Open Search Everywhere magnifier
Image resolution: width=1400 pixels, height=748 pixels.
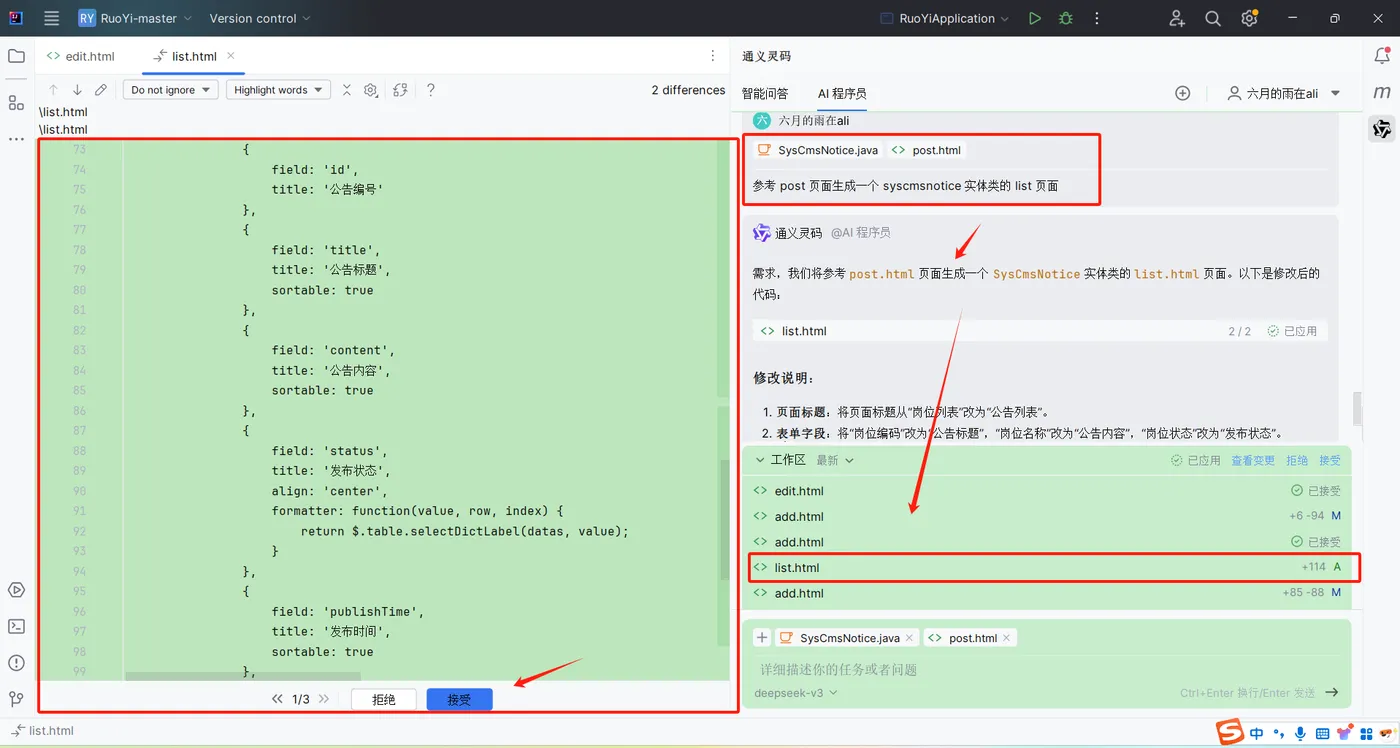tap(1213, 18)
